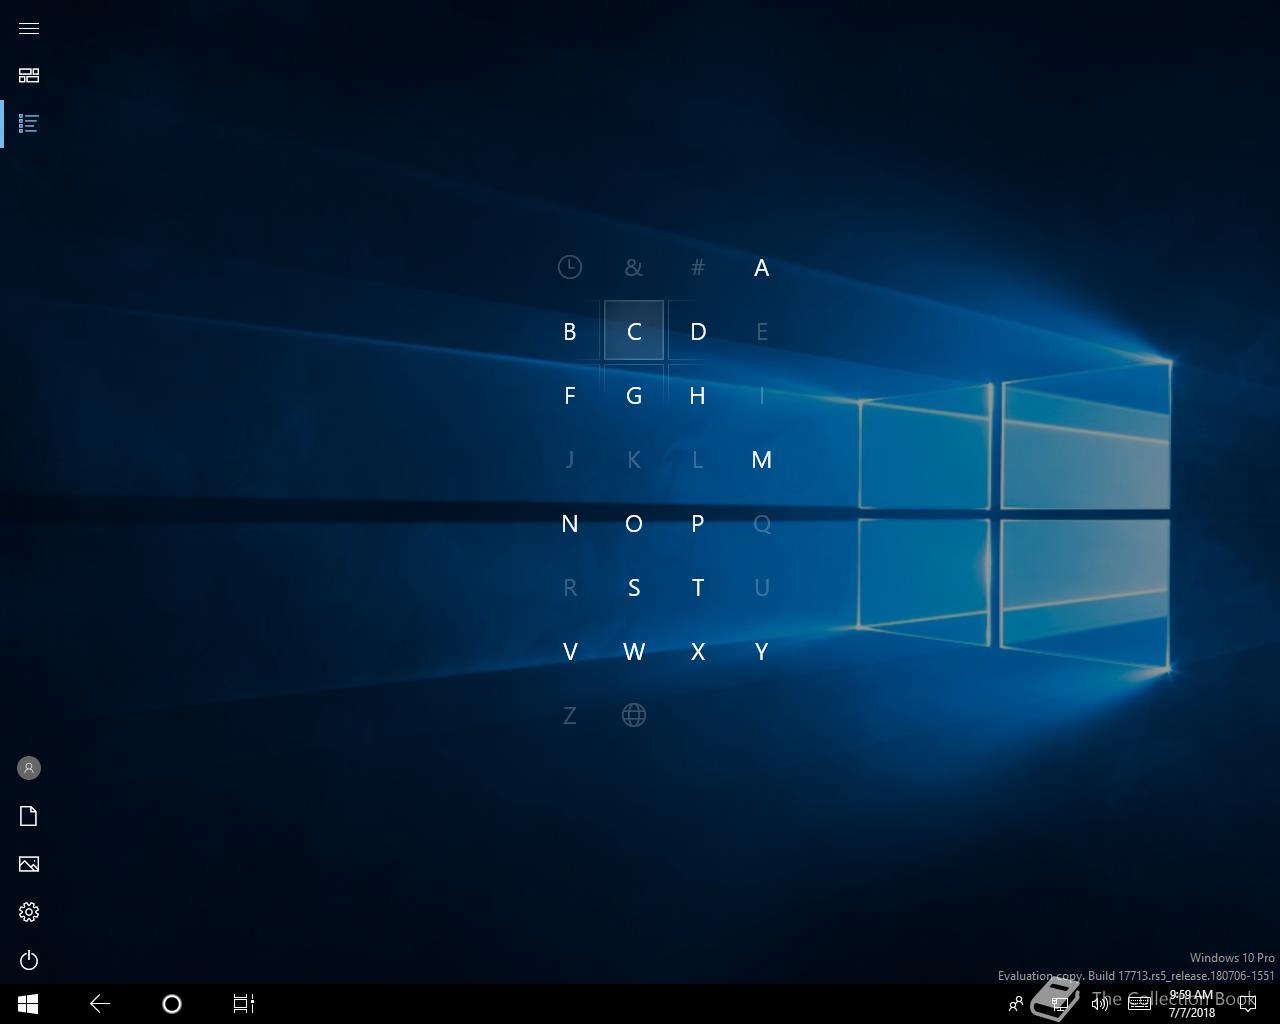Expand the Start hamburger menu
The image size is (1280, 1024).
(29, 28)
